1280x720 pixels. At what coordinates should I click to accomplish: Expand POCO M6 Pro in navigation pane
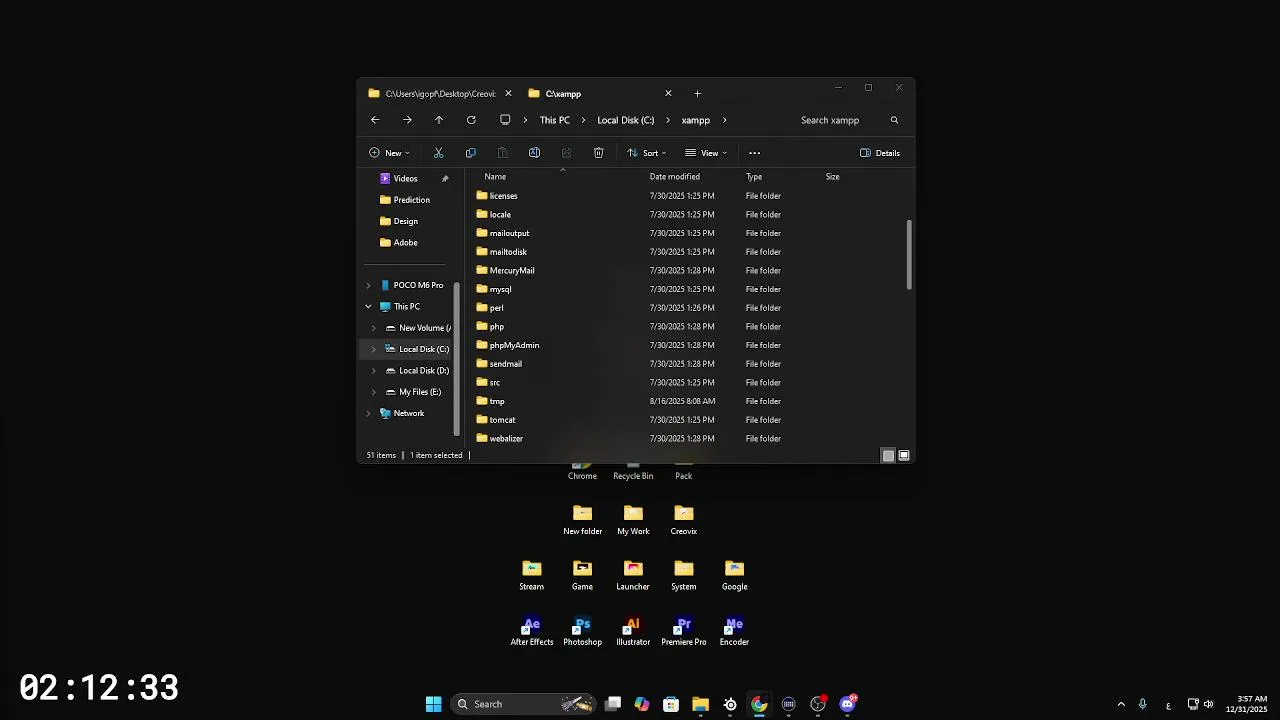coord(368,286)
